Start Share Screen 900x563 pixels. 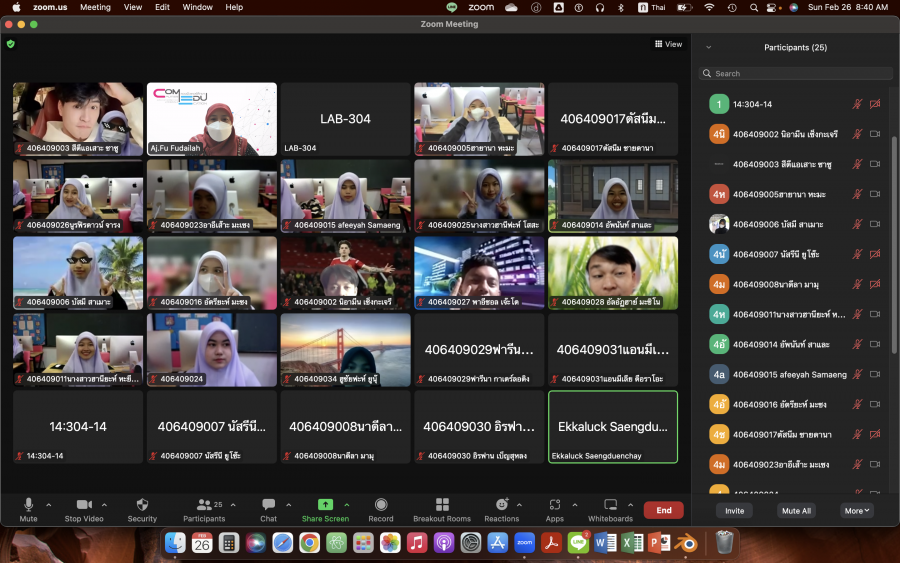coord(325,505)
